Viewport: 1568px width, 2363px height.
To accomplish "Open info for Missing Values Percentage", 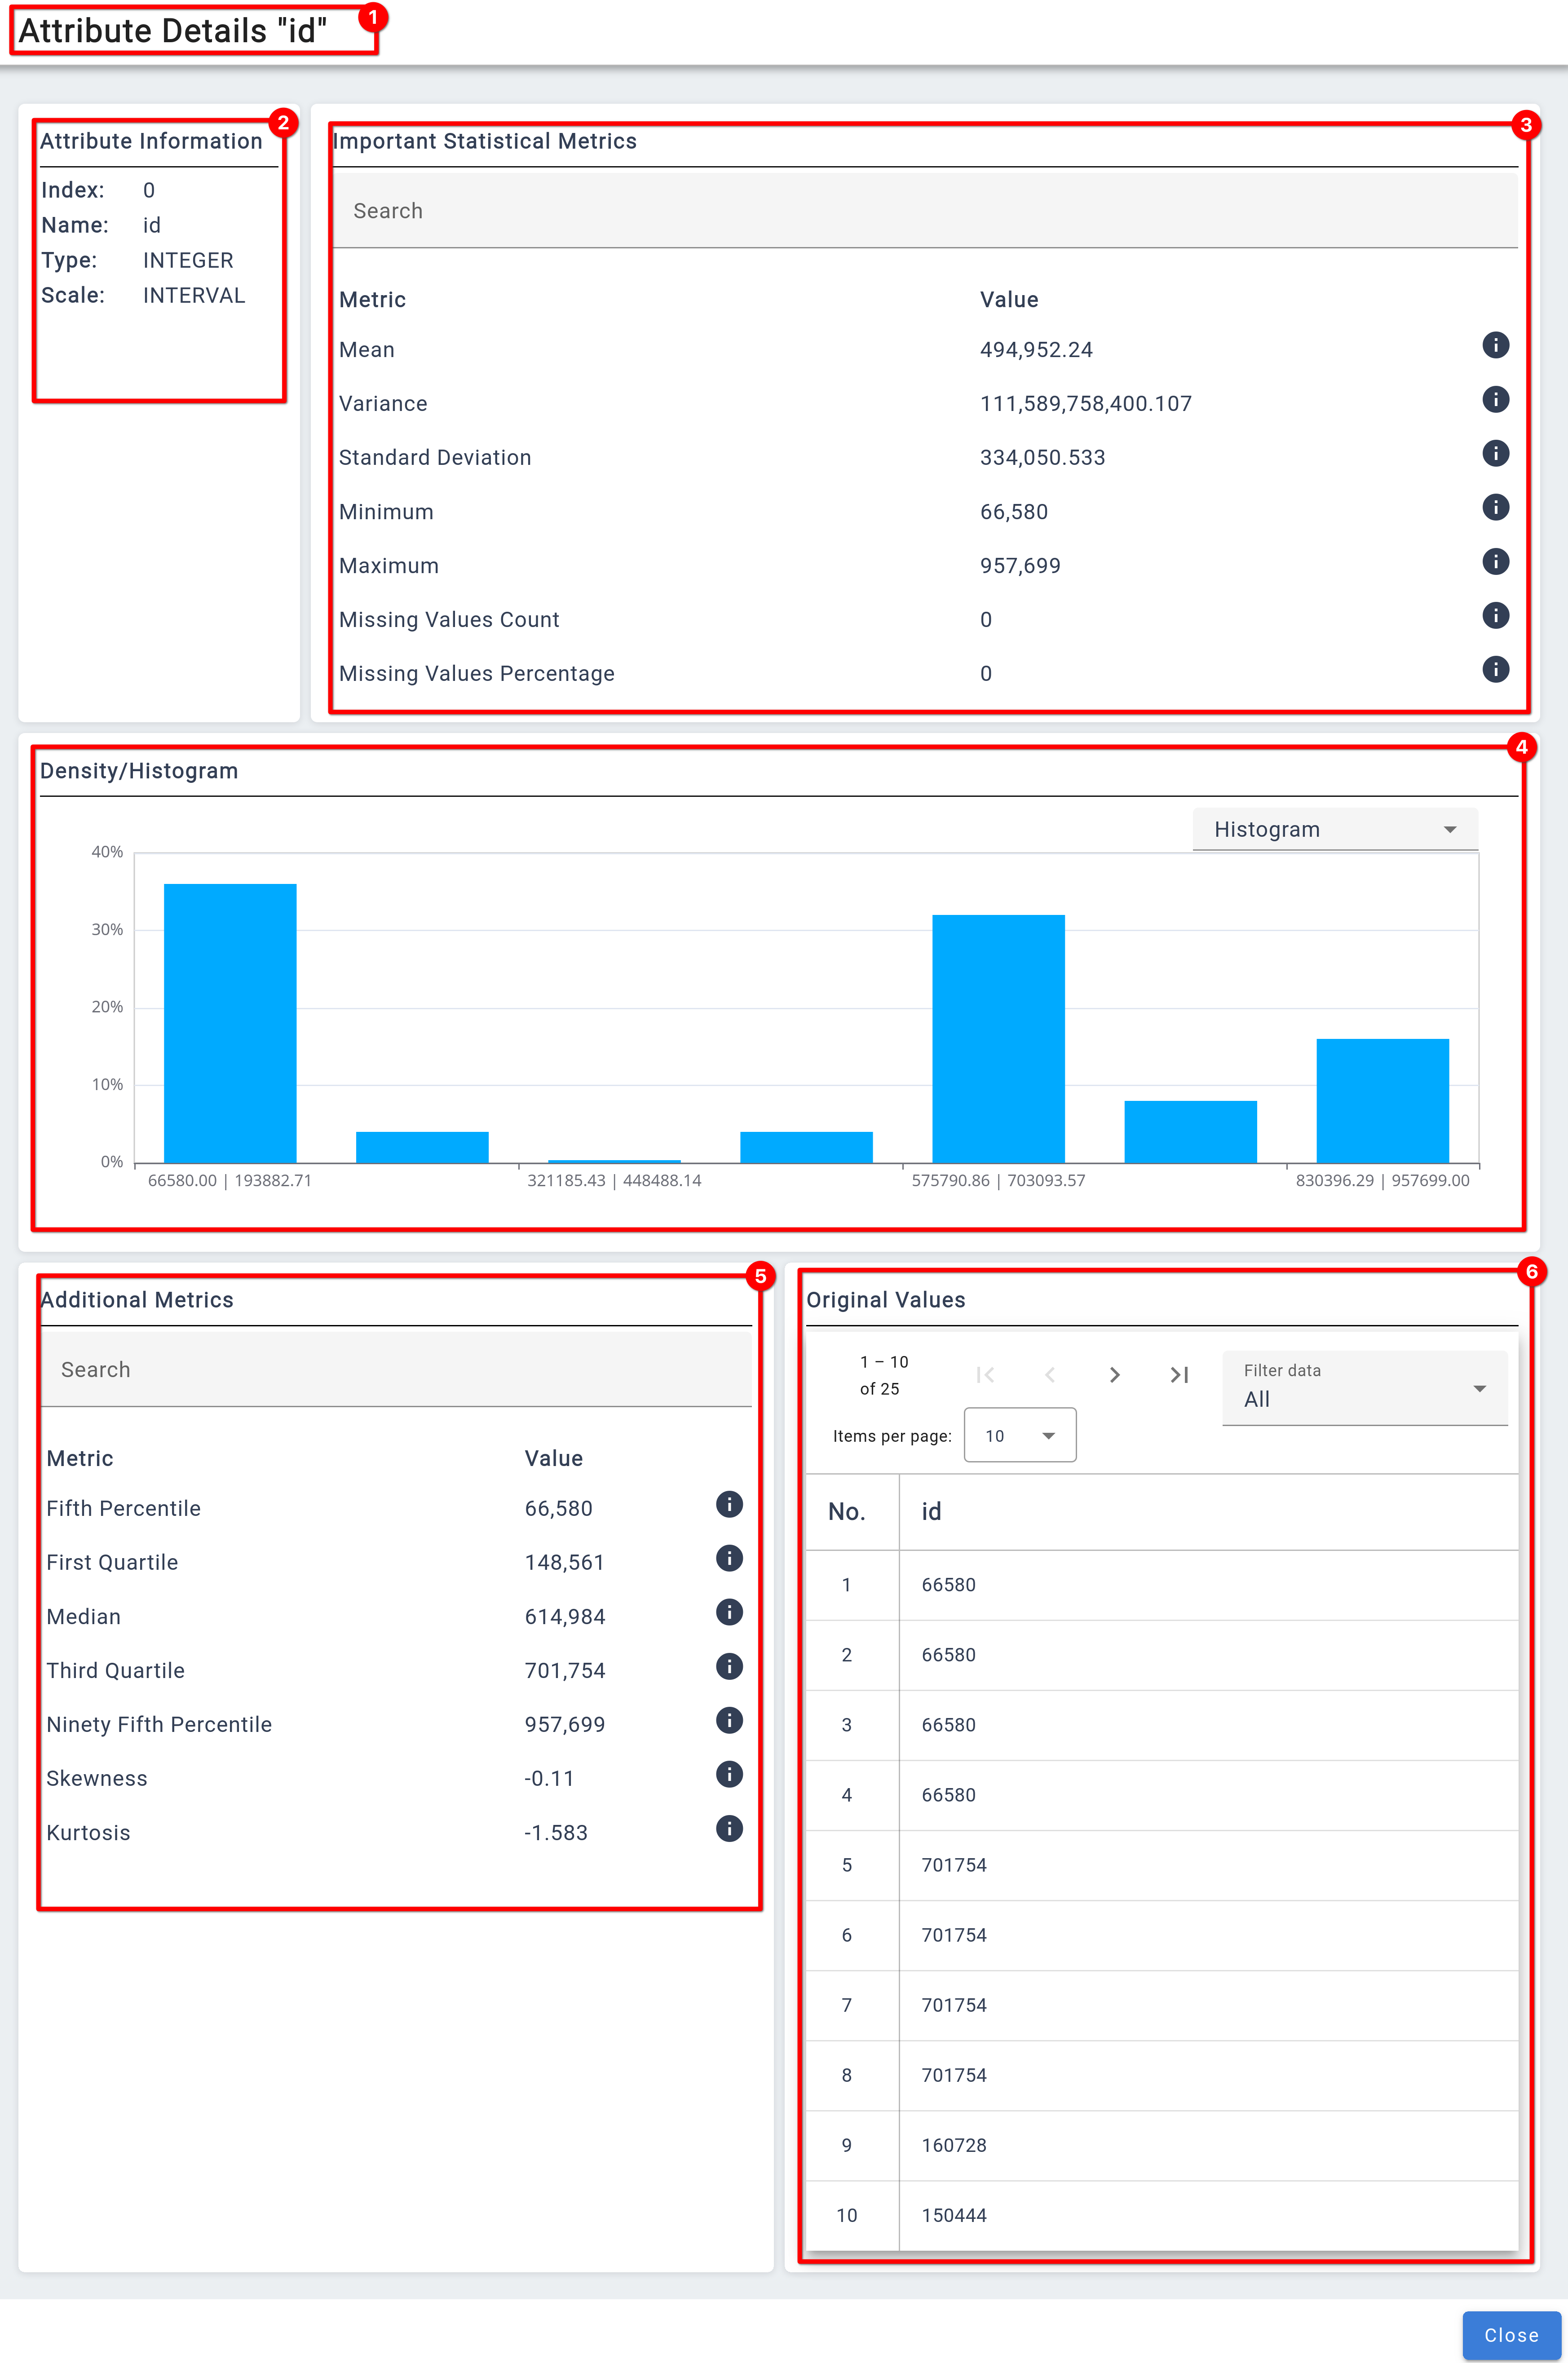I will coord(1494,669).
